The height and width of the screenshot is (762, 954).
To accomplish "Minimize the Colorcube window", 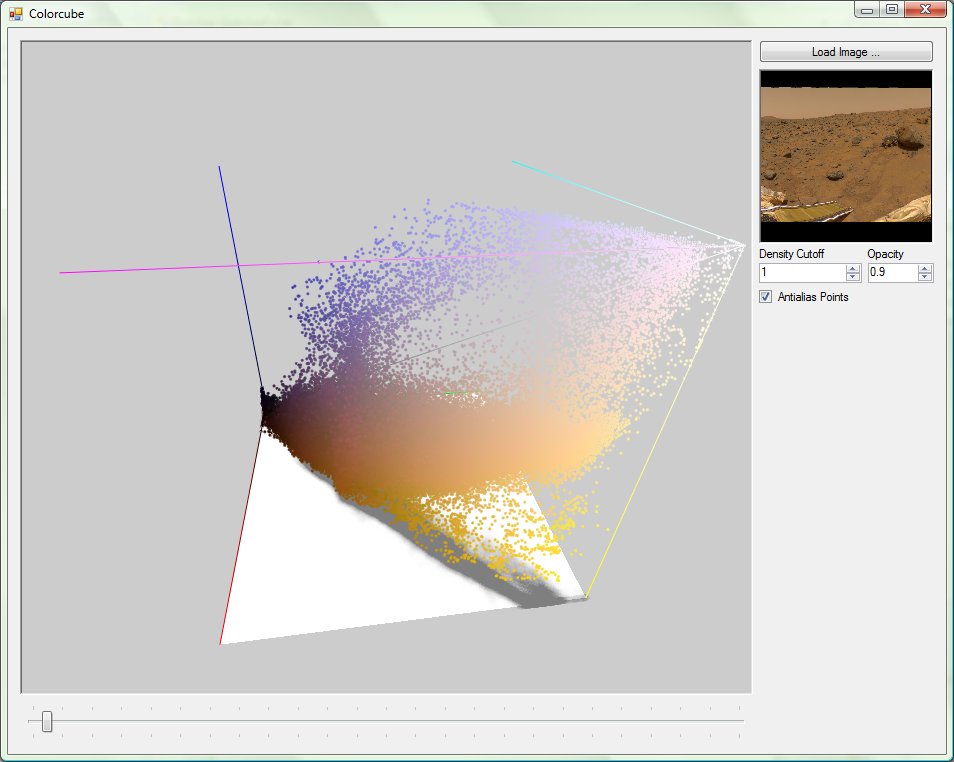I will (x=867, y=10).
